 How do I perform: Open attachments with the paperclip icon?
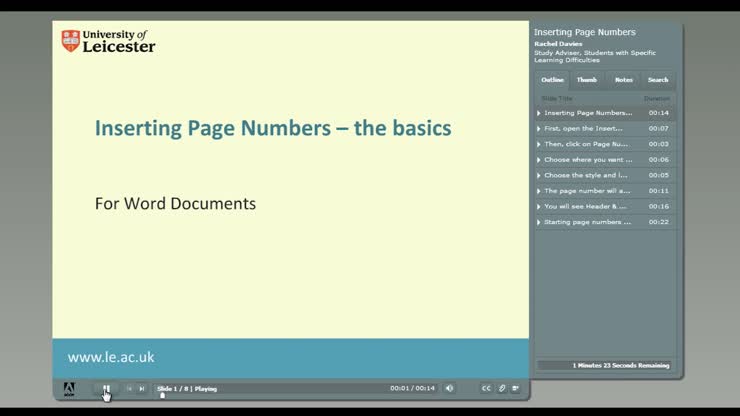(x=502, y=388)
